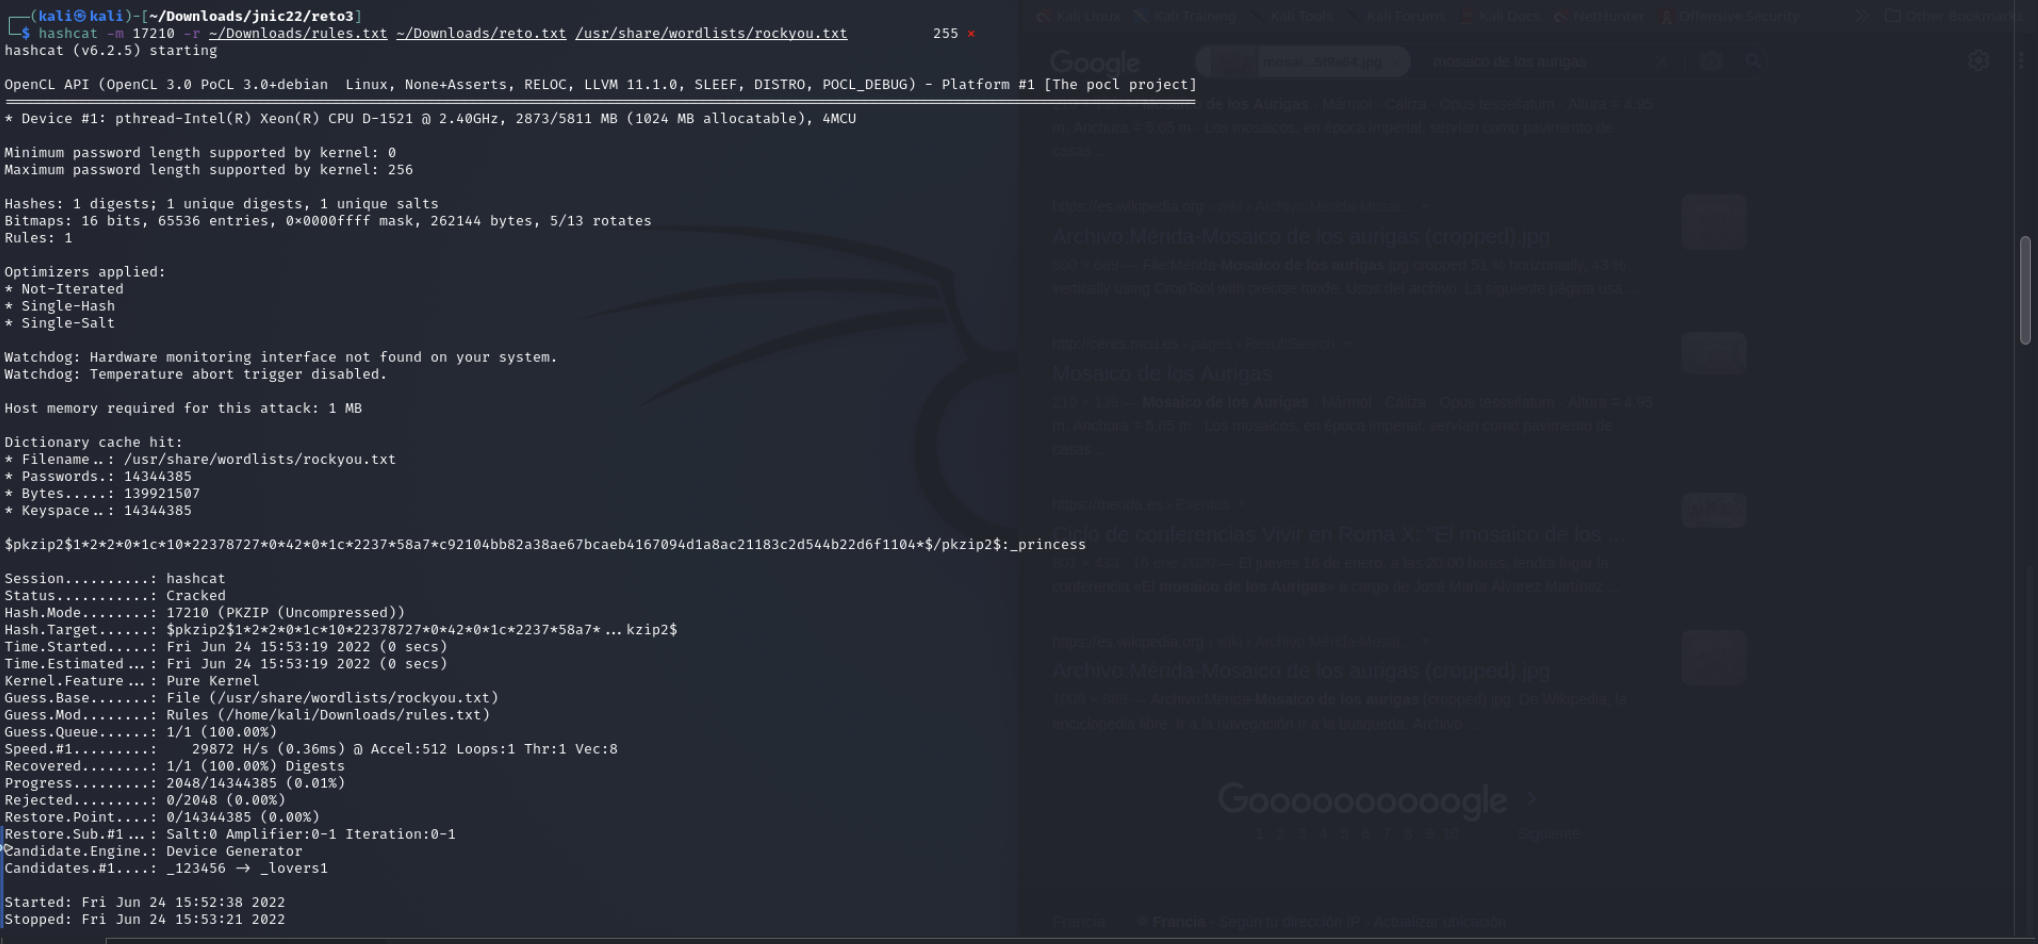Click 'Actualizar ubicación' footer link

[x=1439, y=922]
